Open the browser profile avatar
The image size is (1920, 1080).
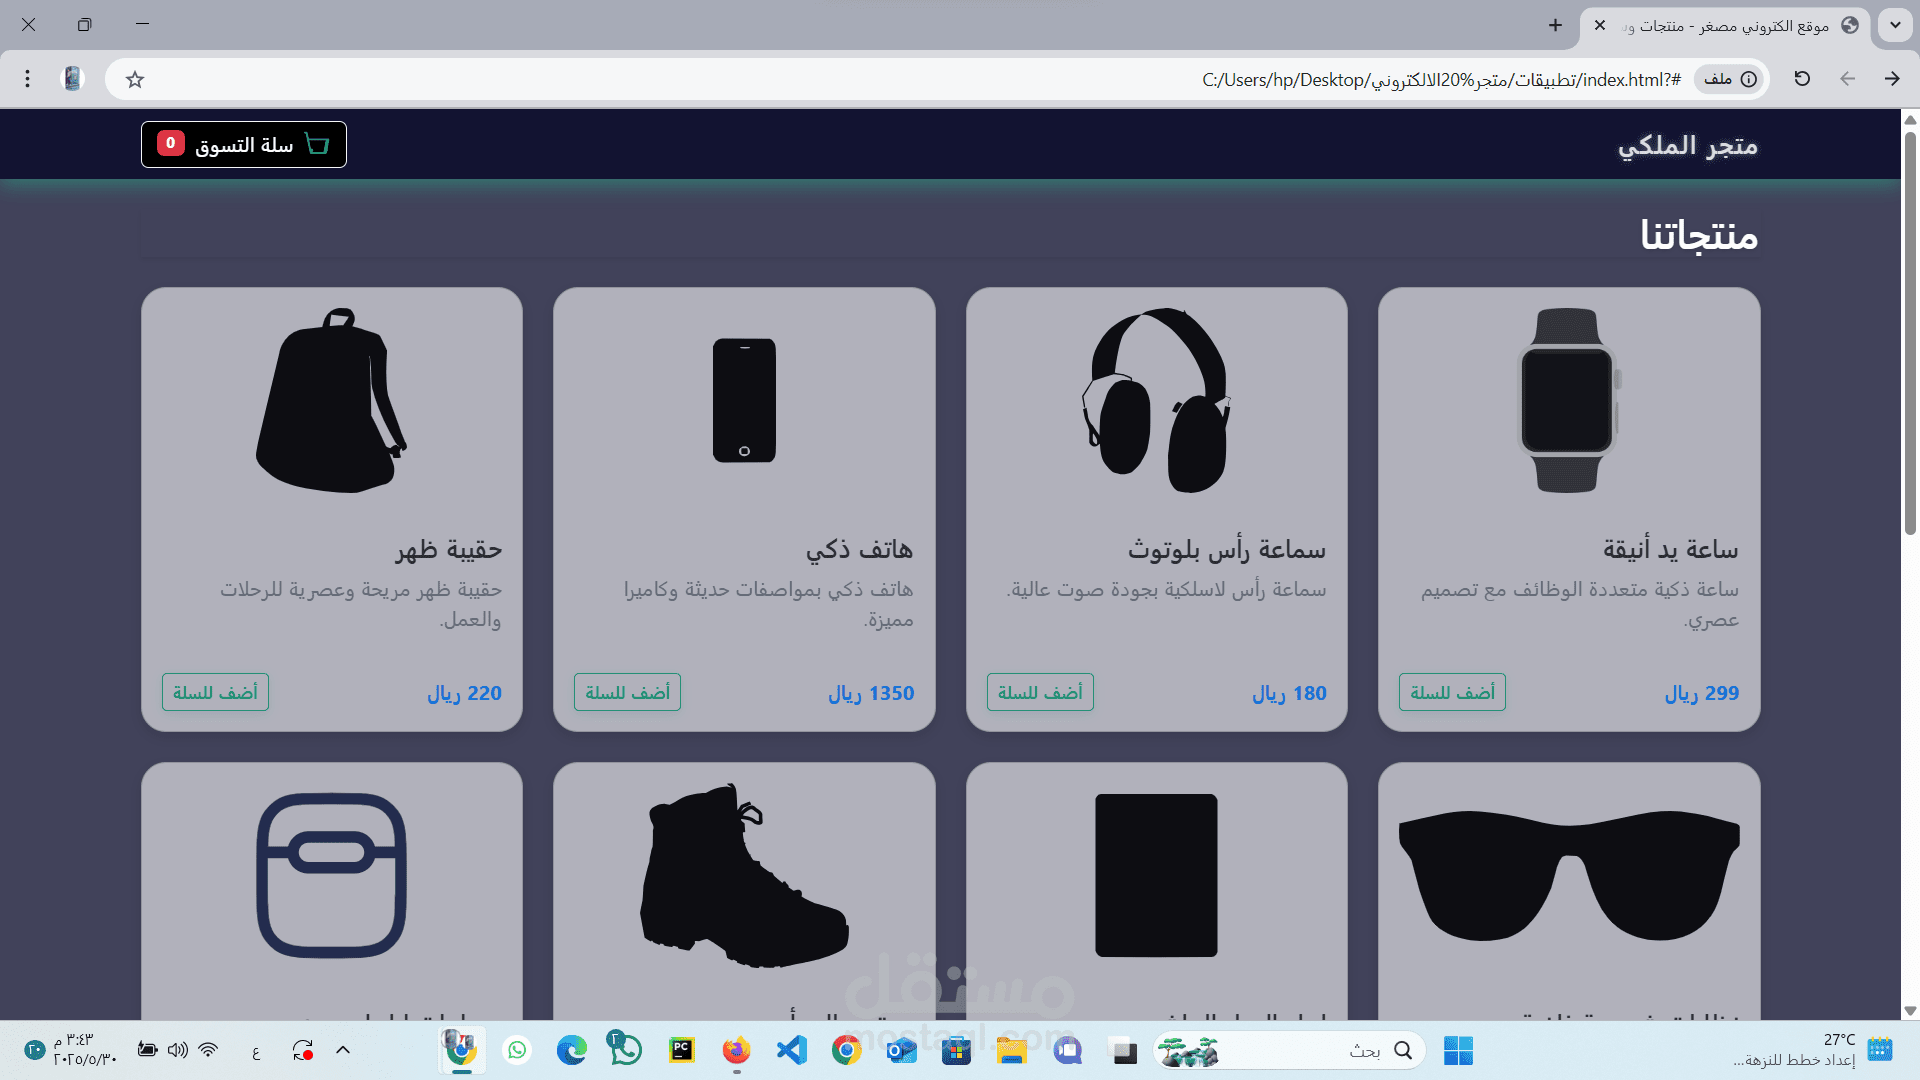click(72, 78)
